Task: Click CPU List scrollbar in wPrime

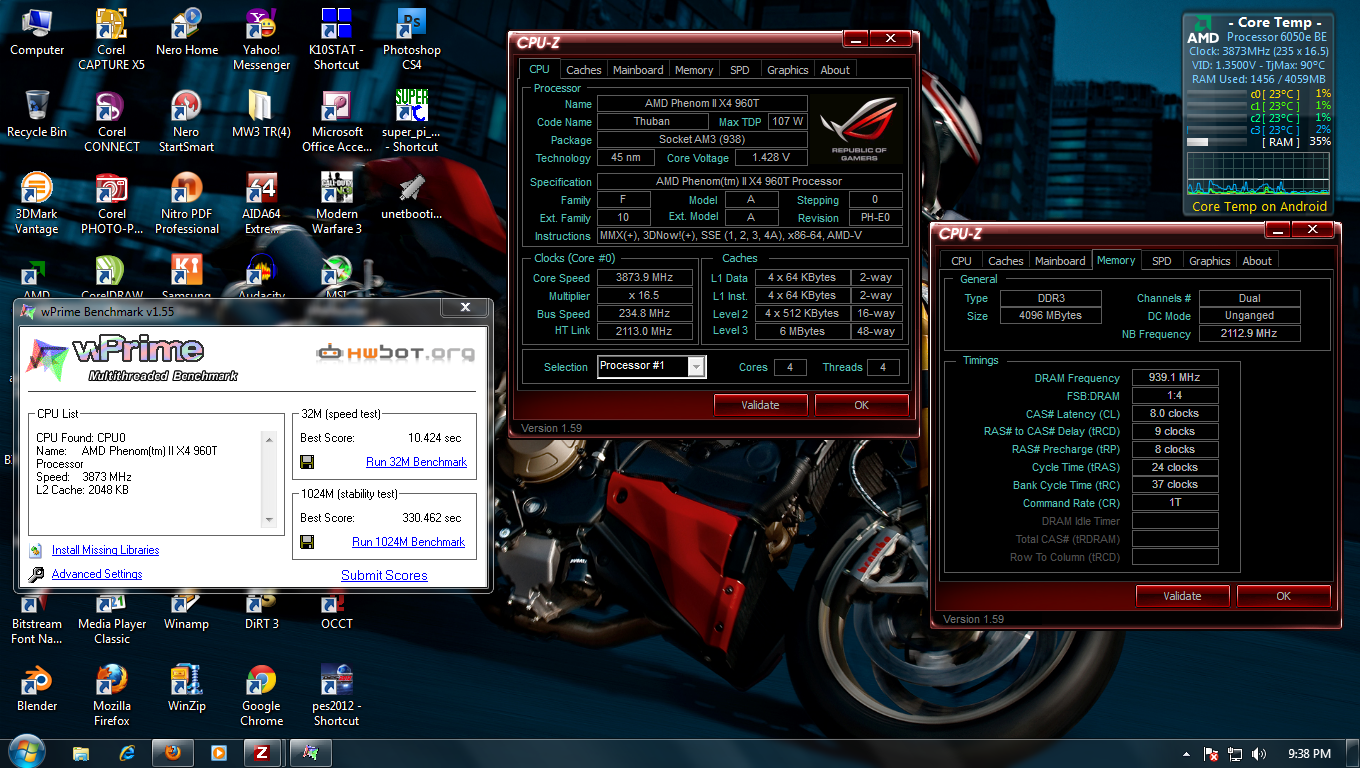Action: [x=268, y=479]
